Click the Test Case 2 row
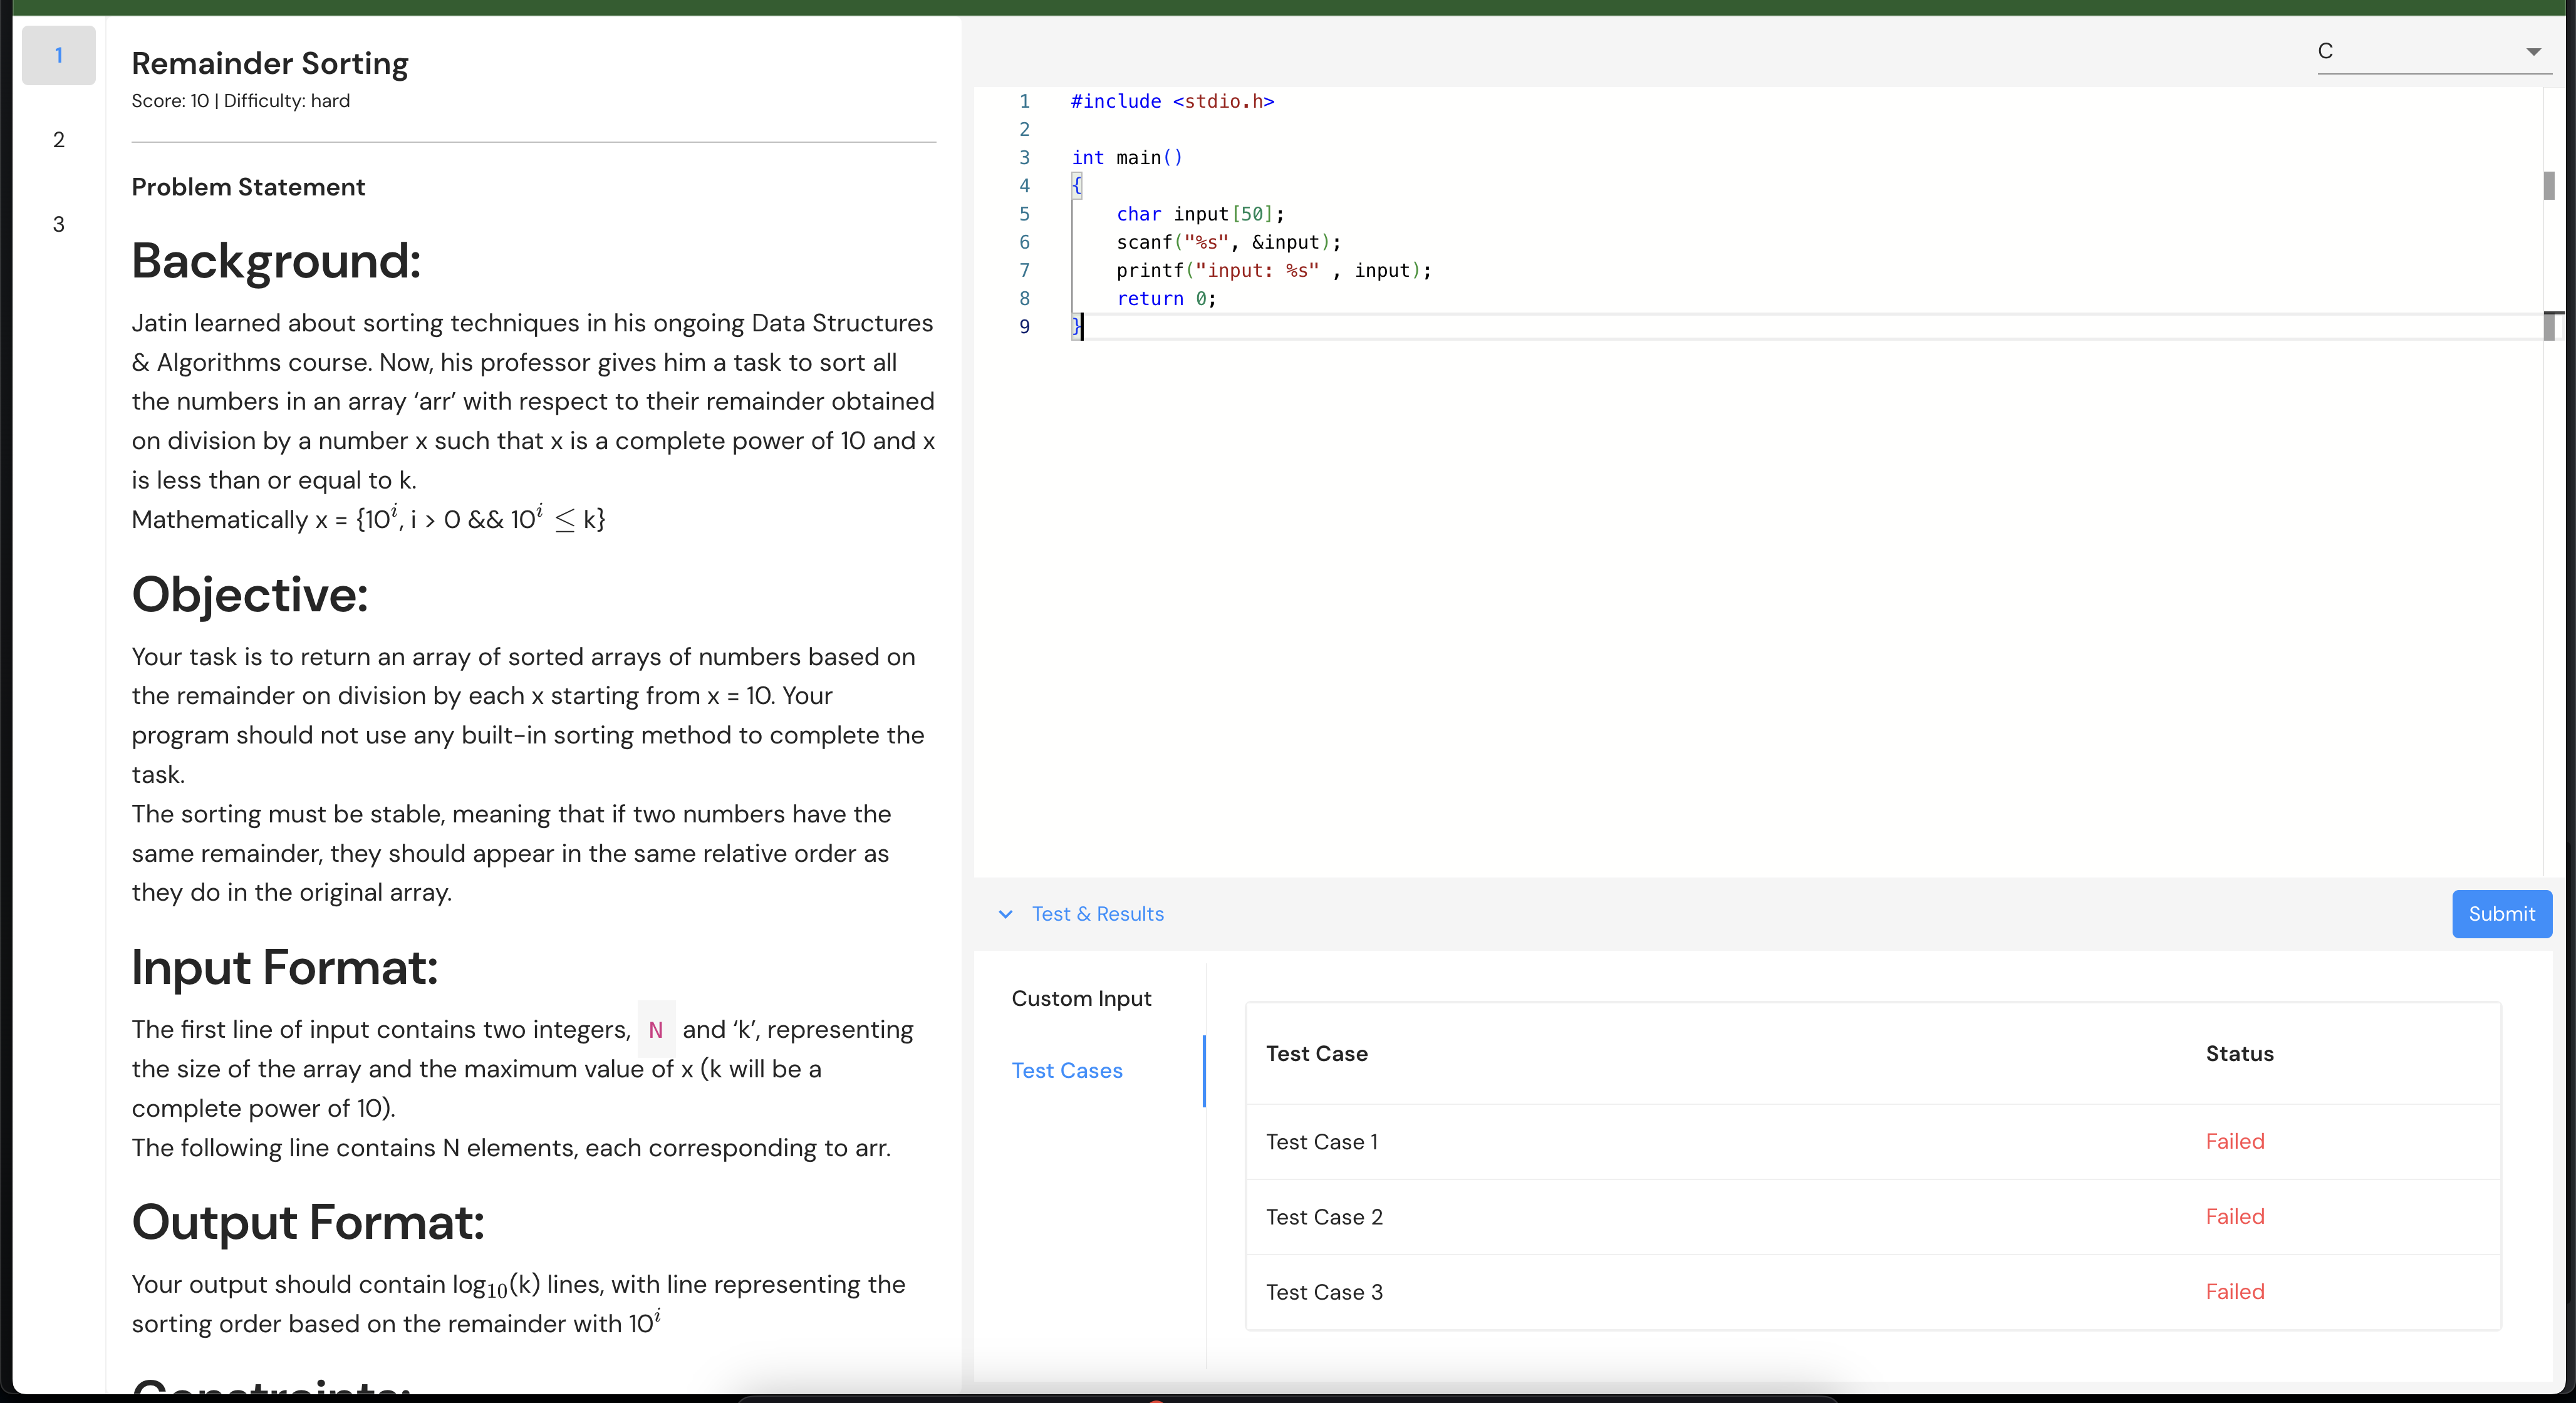Screen dimensions: 2576x1403 pyautogui.click(x=1873, y=1217)
